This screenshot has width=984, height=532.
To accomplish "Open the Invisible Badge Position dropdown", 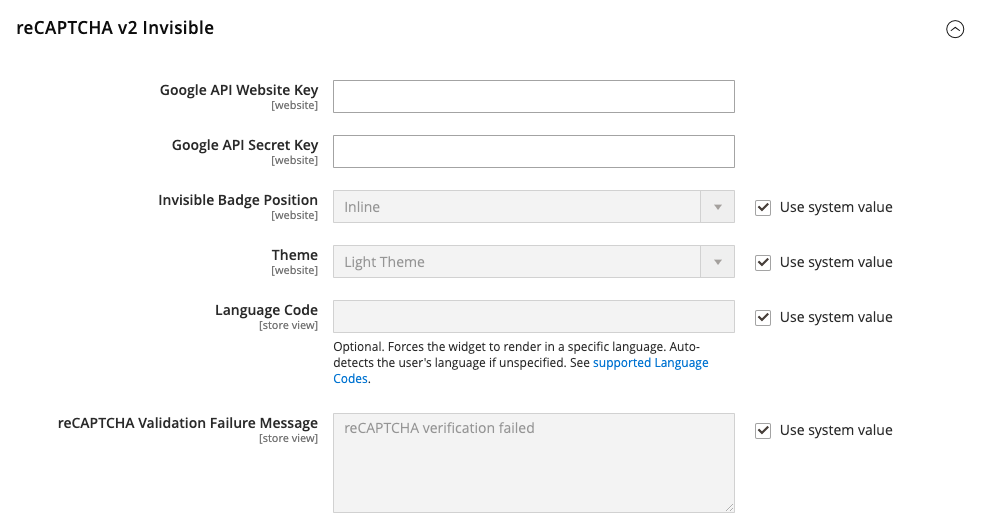I will click(533, 207).
